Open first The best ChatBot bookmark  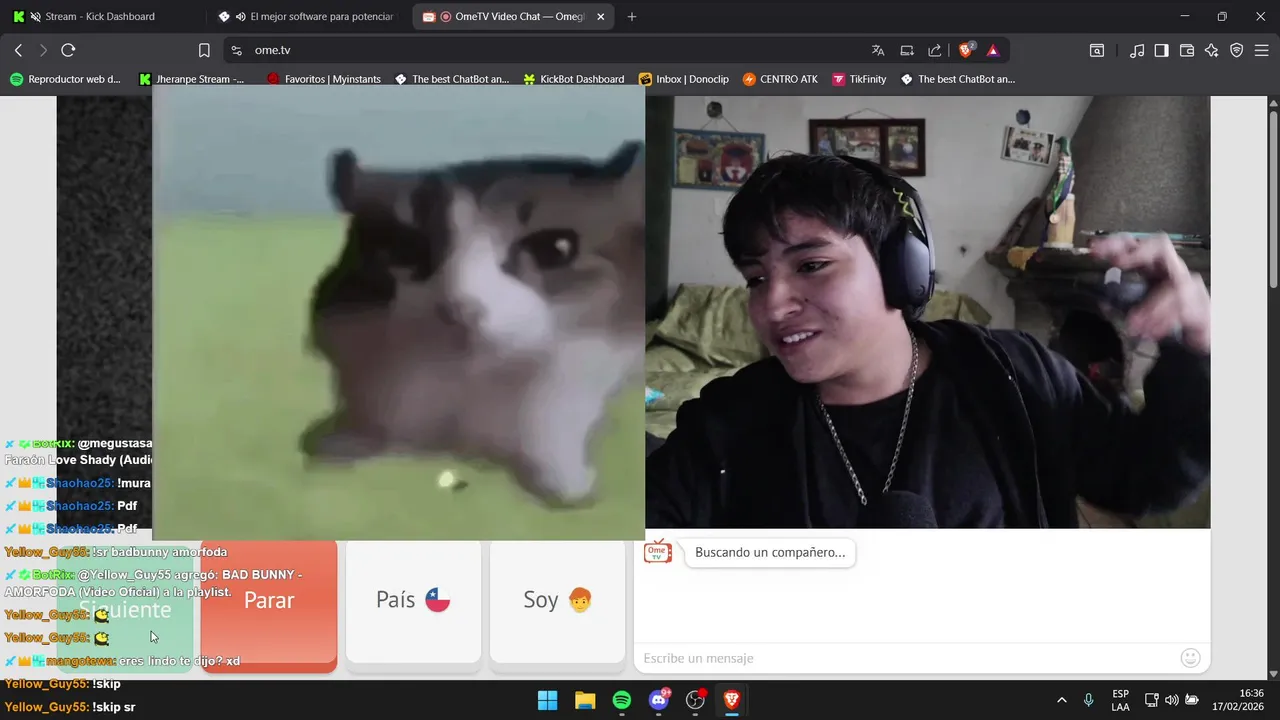pos(452,79)
